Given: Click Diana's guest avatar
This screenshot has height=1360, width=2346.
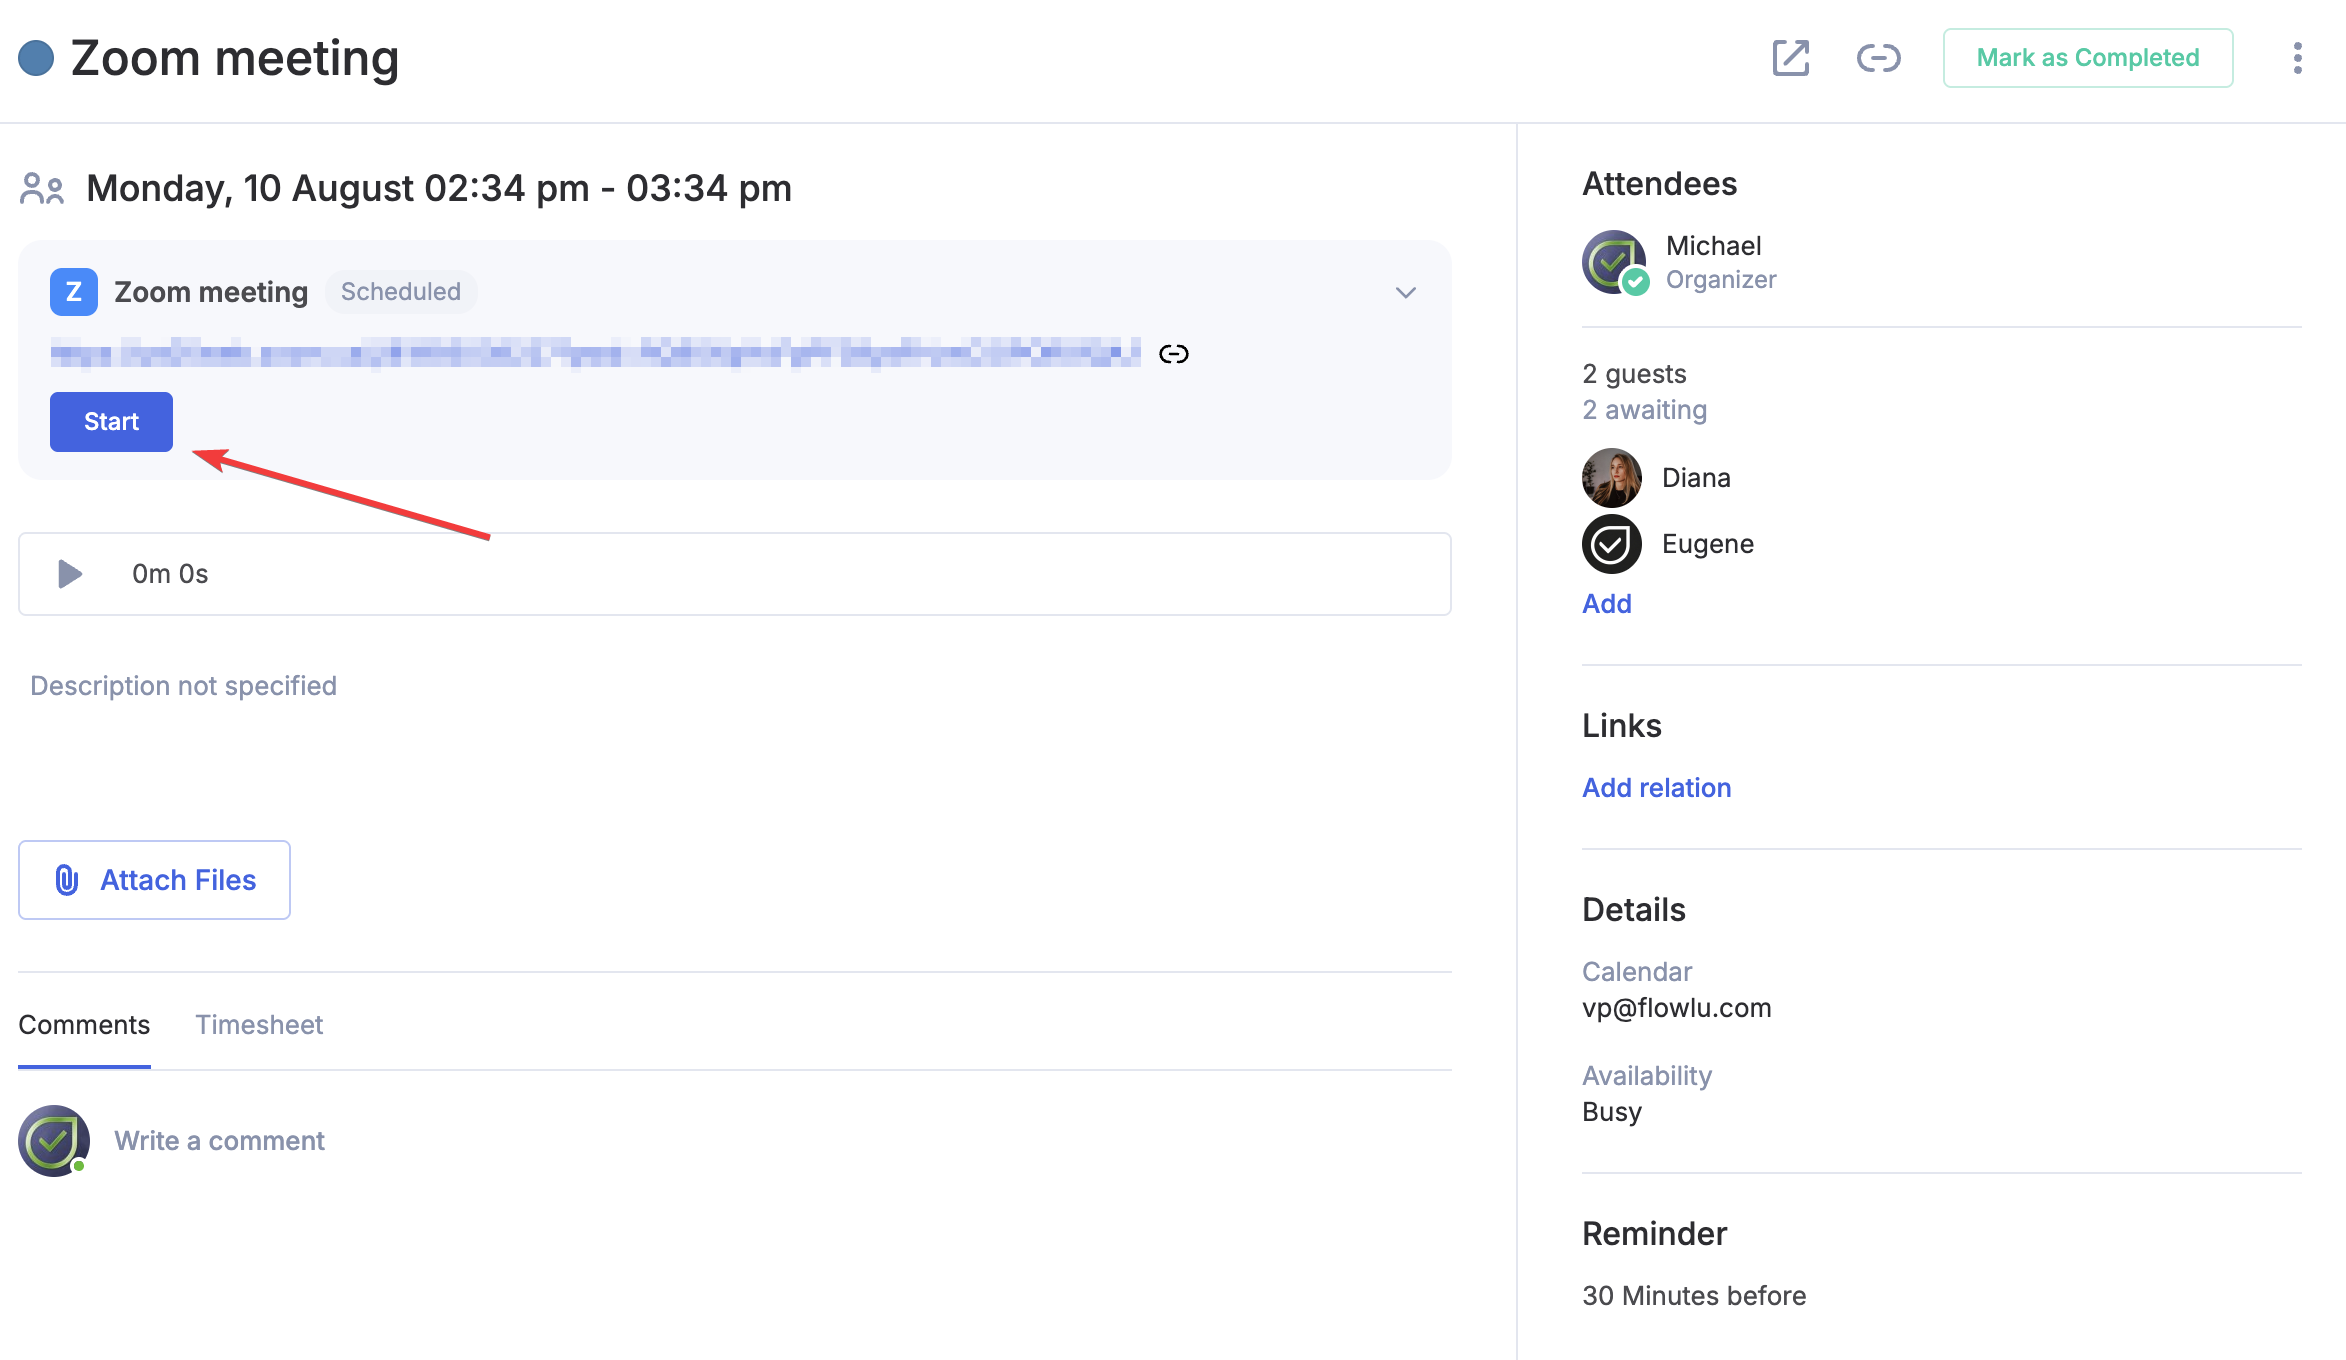Looking at the screenshot, I should 1612,478.
